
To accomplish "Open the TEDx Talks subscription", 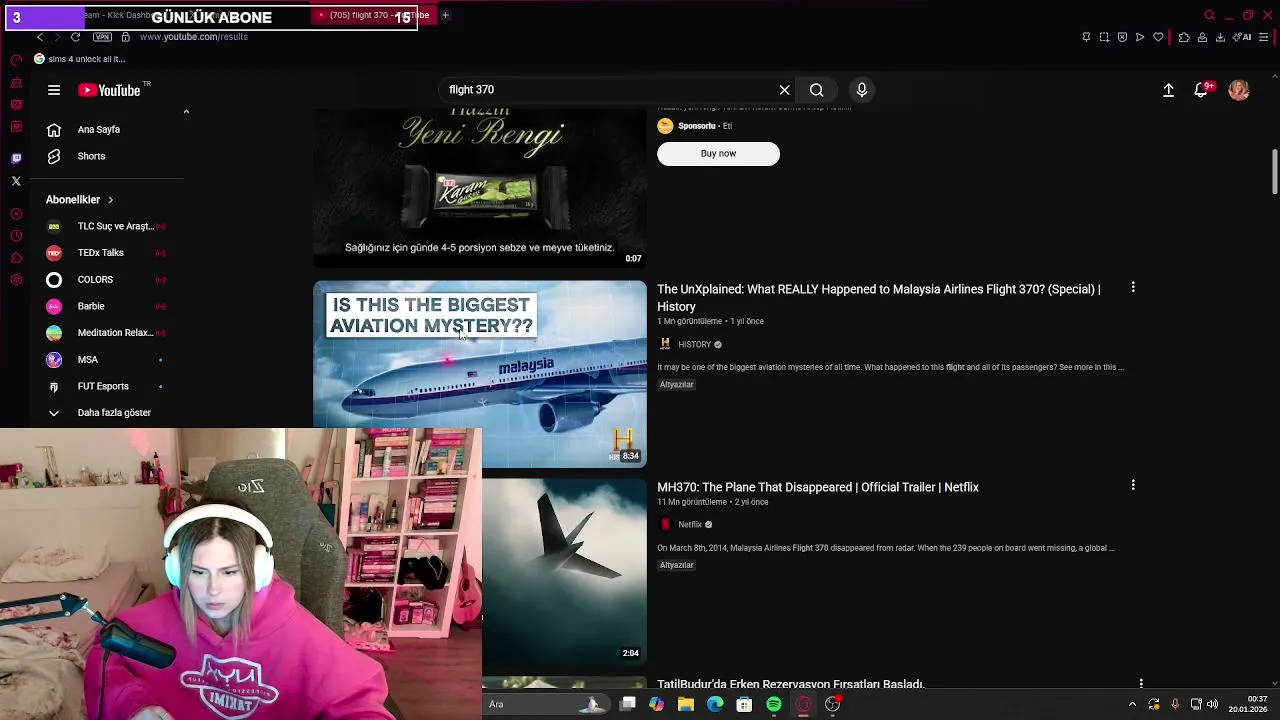I will tap(107, 253).
